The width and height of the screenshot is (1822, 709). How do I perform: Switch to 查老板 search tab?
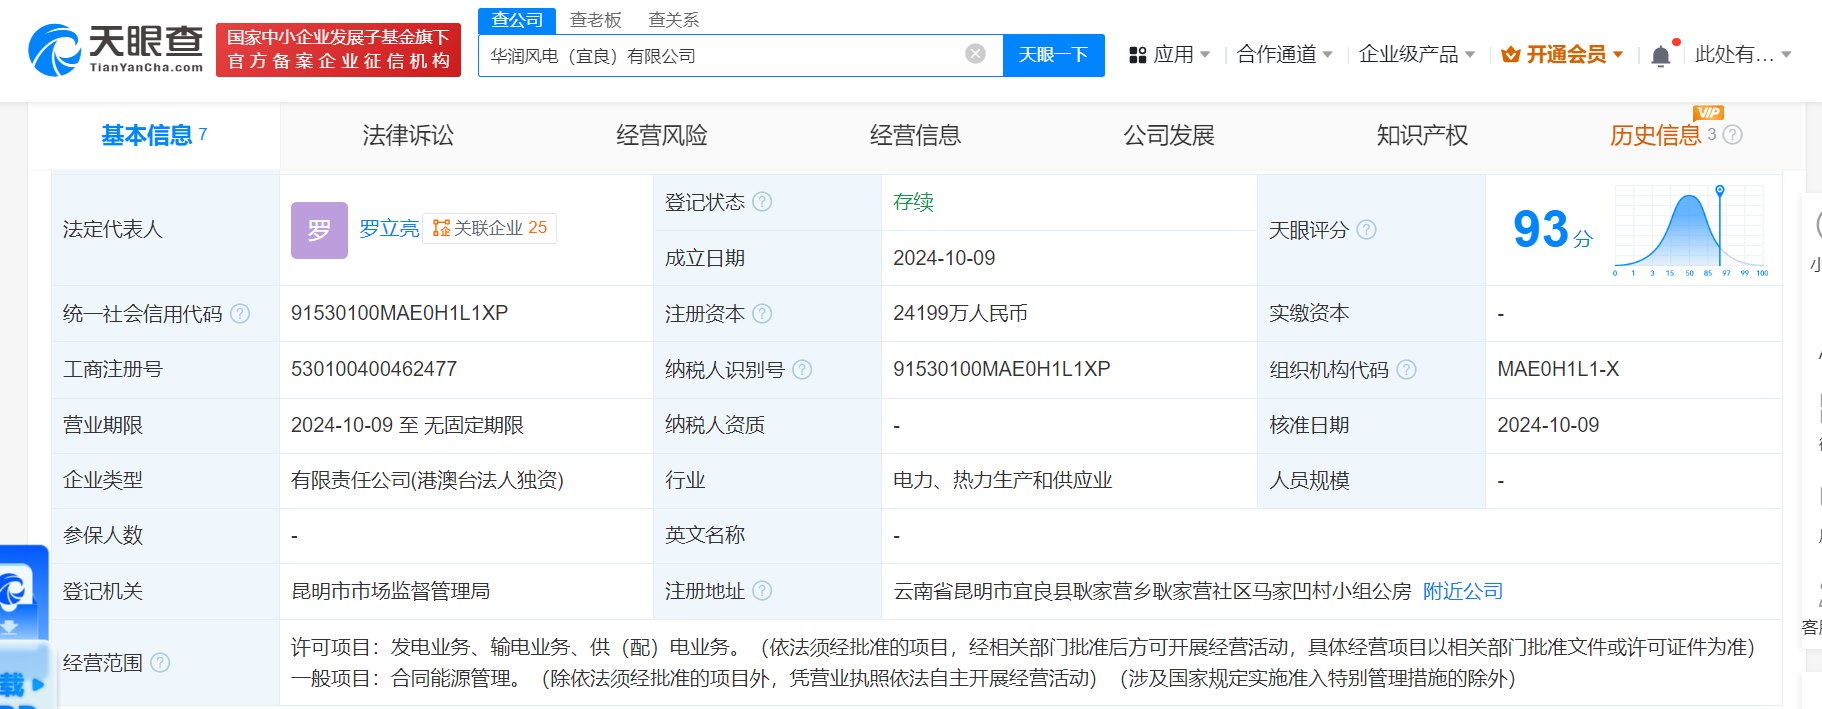(x=595, y=20)
